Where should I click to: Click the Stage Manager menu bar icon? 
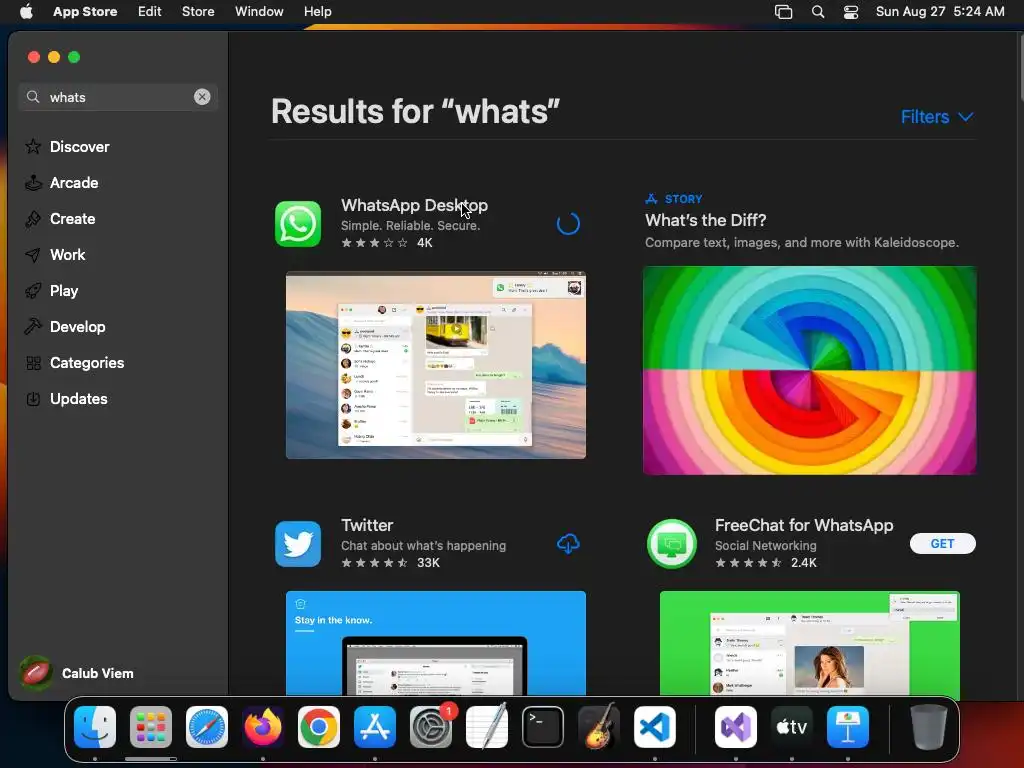[x=784, y=12]
